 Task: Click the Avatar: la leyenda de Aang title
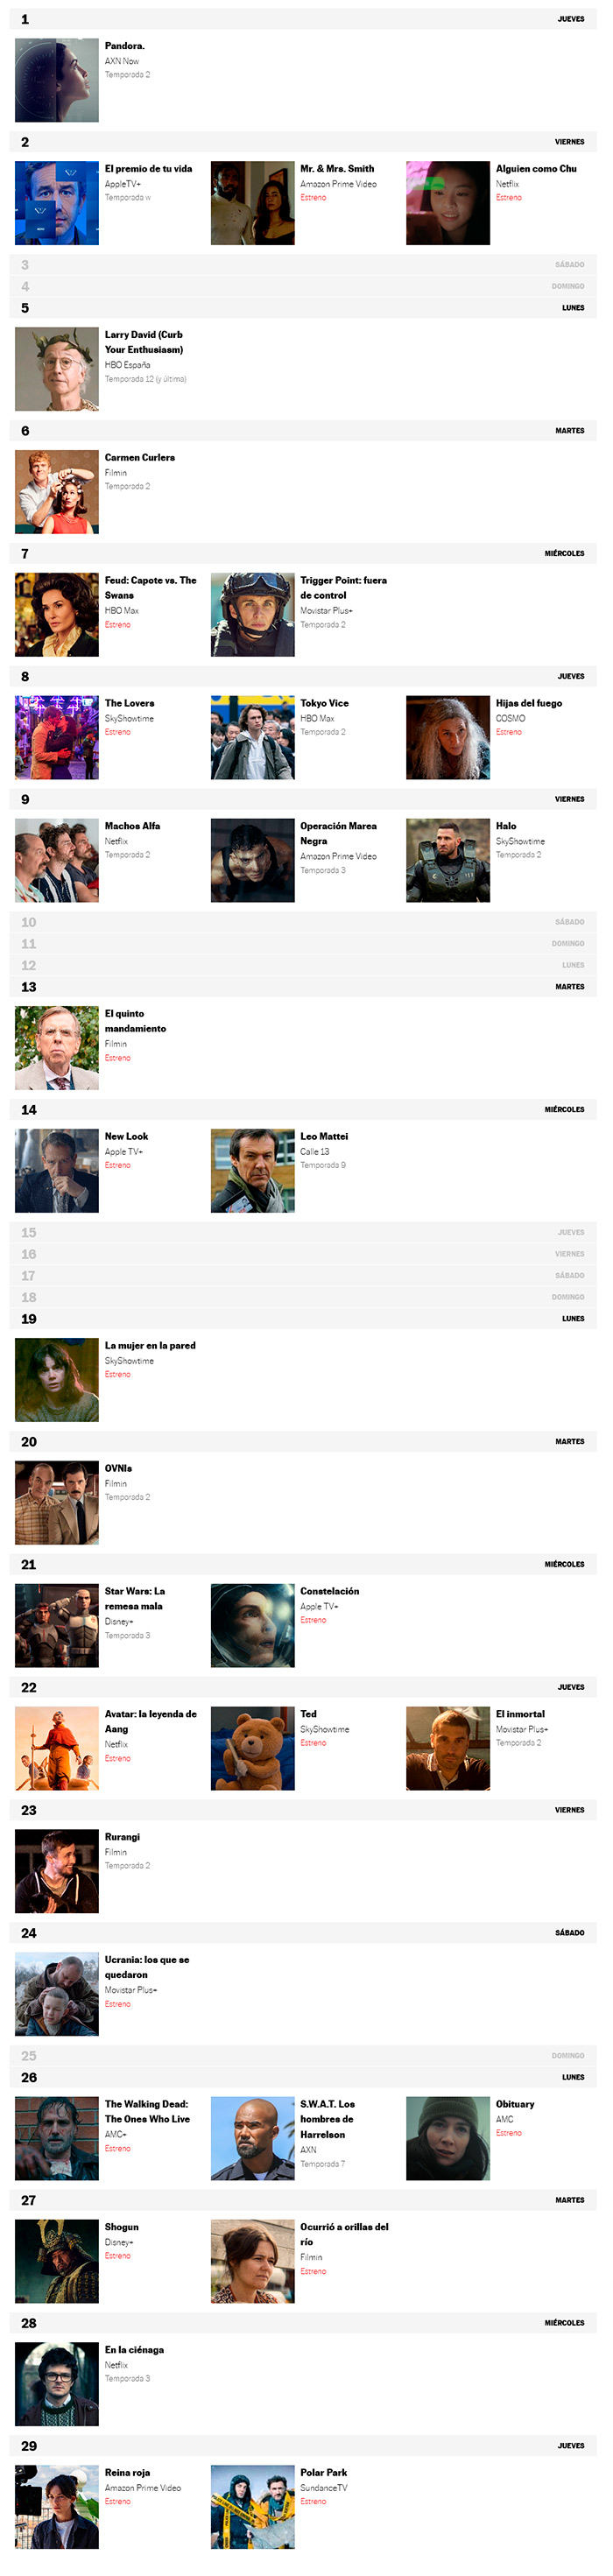(x=151, y=1721)
